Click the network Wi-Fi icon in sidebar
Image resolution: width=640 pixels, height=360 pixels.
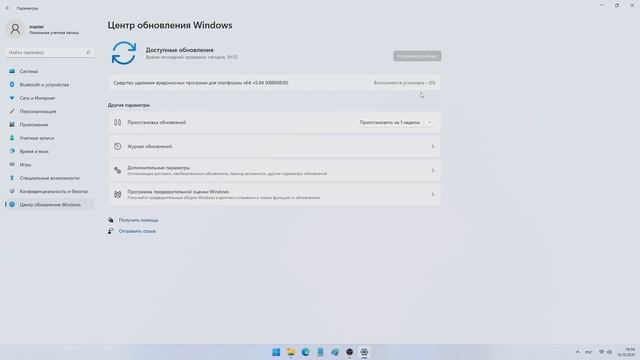(x=12, y=98)
